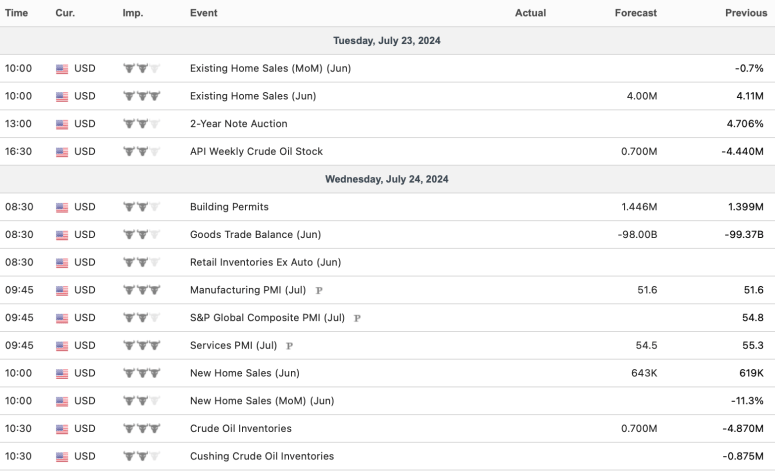Click the importance bulls for Goods Trade Balance (Jun)

tap(142, 234)
